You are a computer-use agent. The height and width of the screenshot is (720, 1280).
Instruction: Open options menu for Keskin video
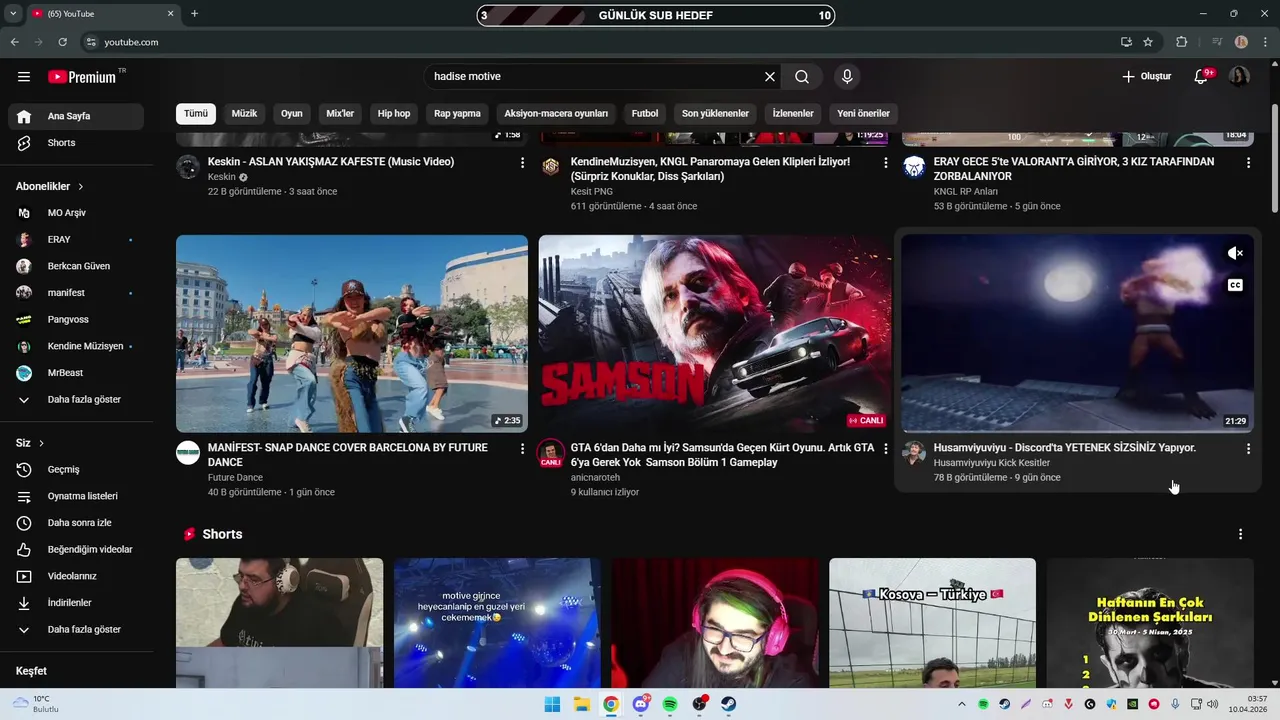[x=522, y=162]
